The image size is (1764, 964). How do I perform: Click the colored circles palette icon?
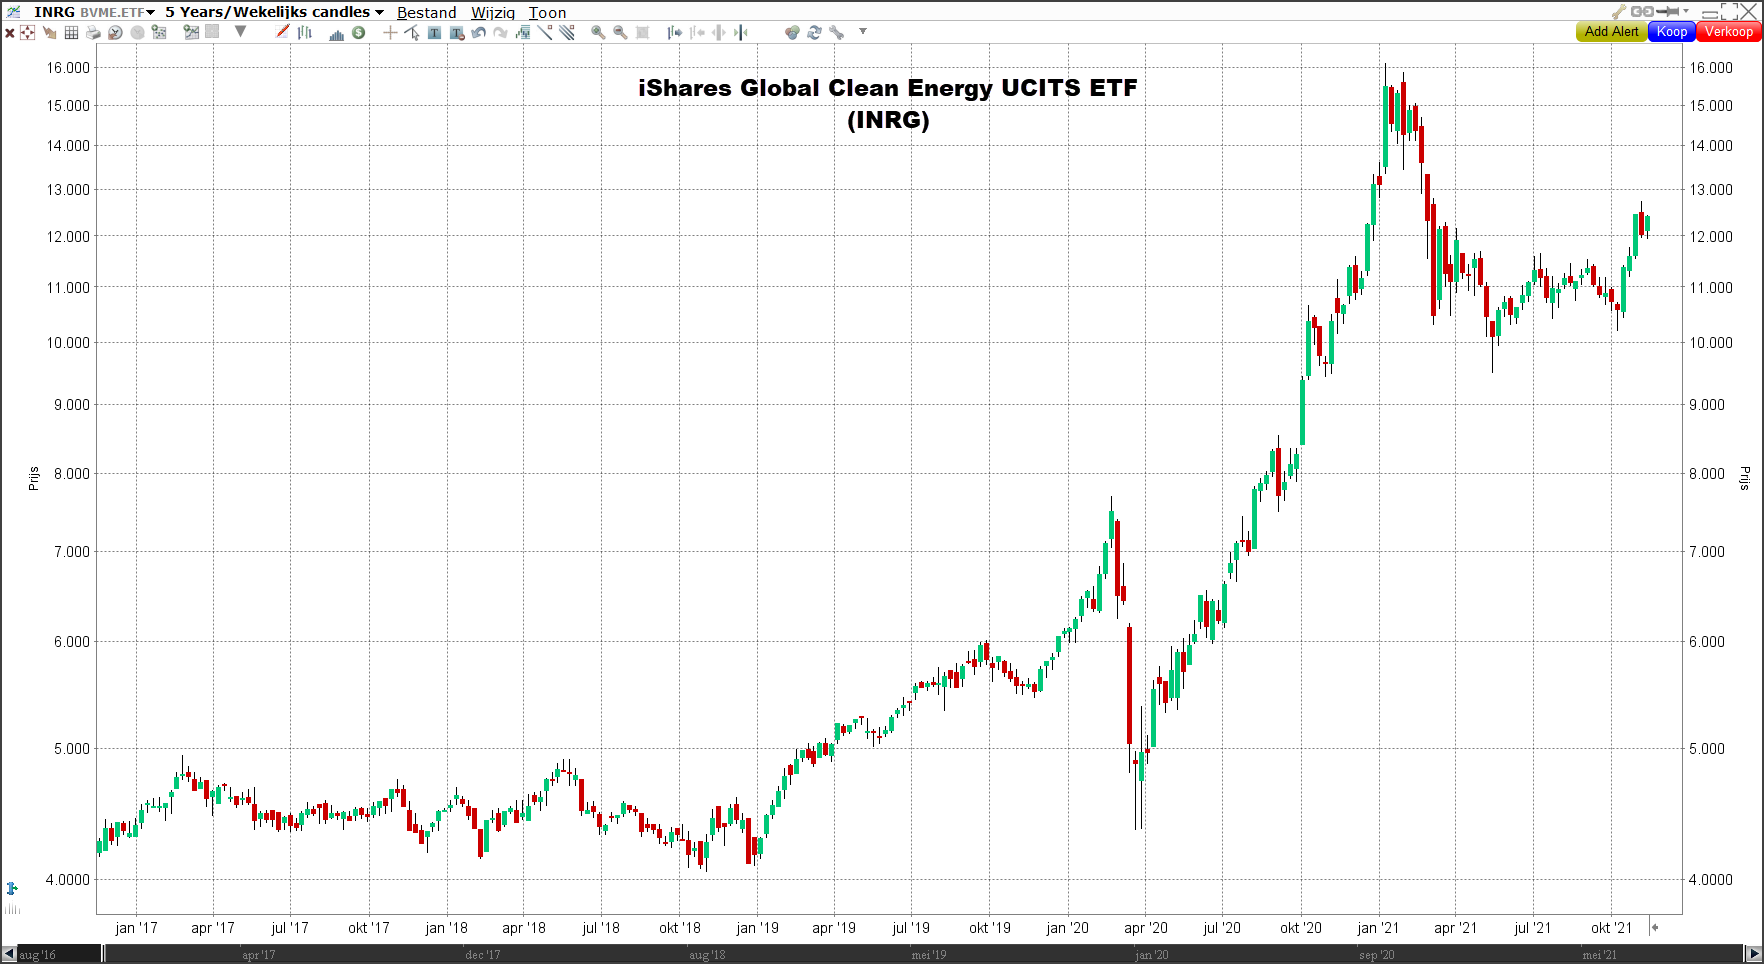792,33
